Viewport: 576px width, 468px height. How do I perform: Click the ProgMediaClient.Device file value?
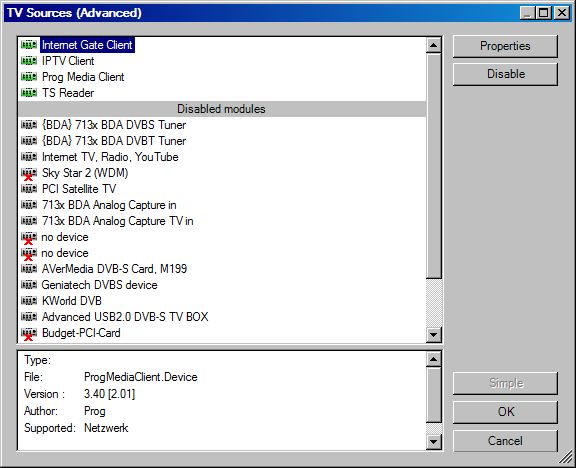141,377
